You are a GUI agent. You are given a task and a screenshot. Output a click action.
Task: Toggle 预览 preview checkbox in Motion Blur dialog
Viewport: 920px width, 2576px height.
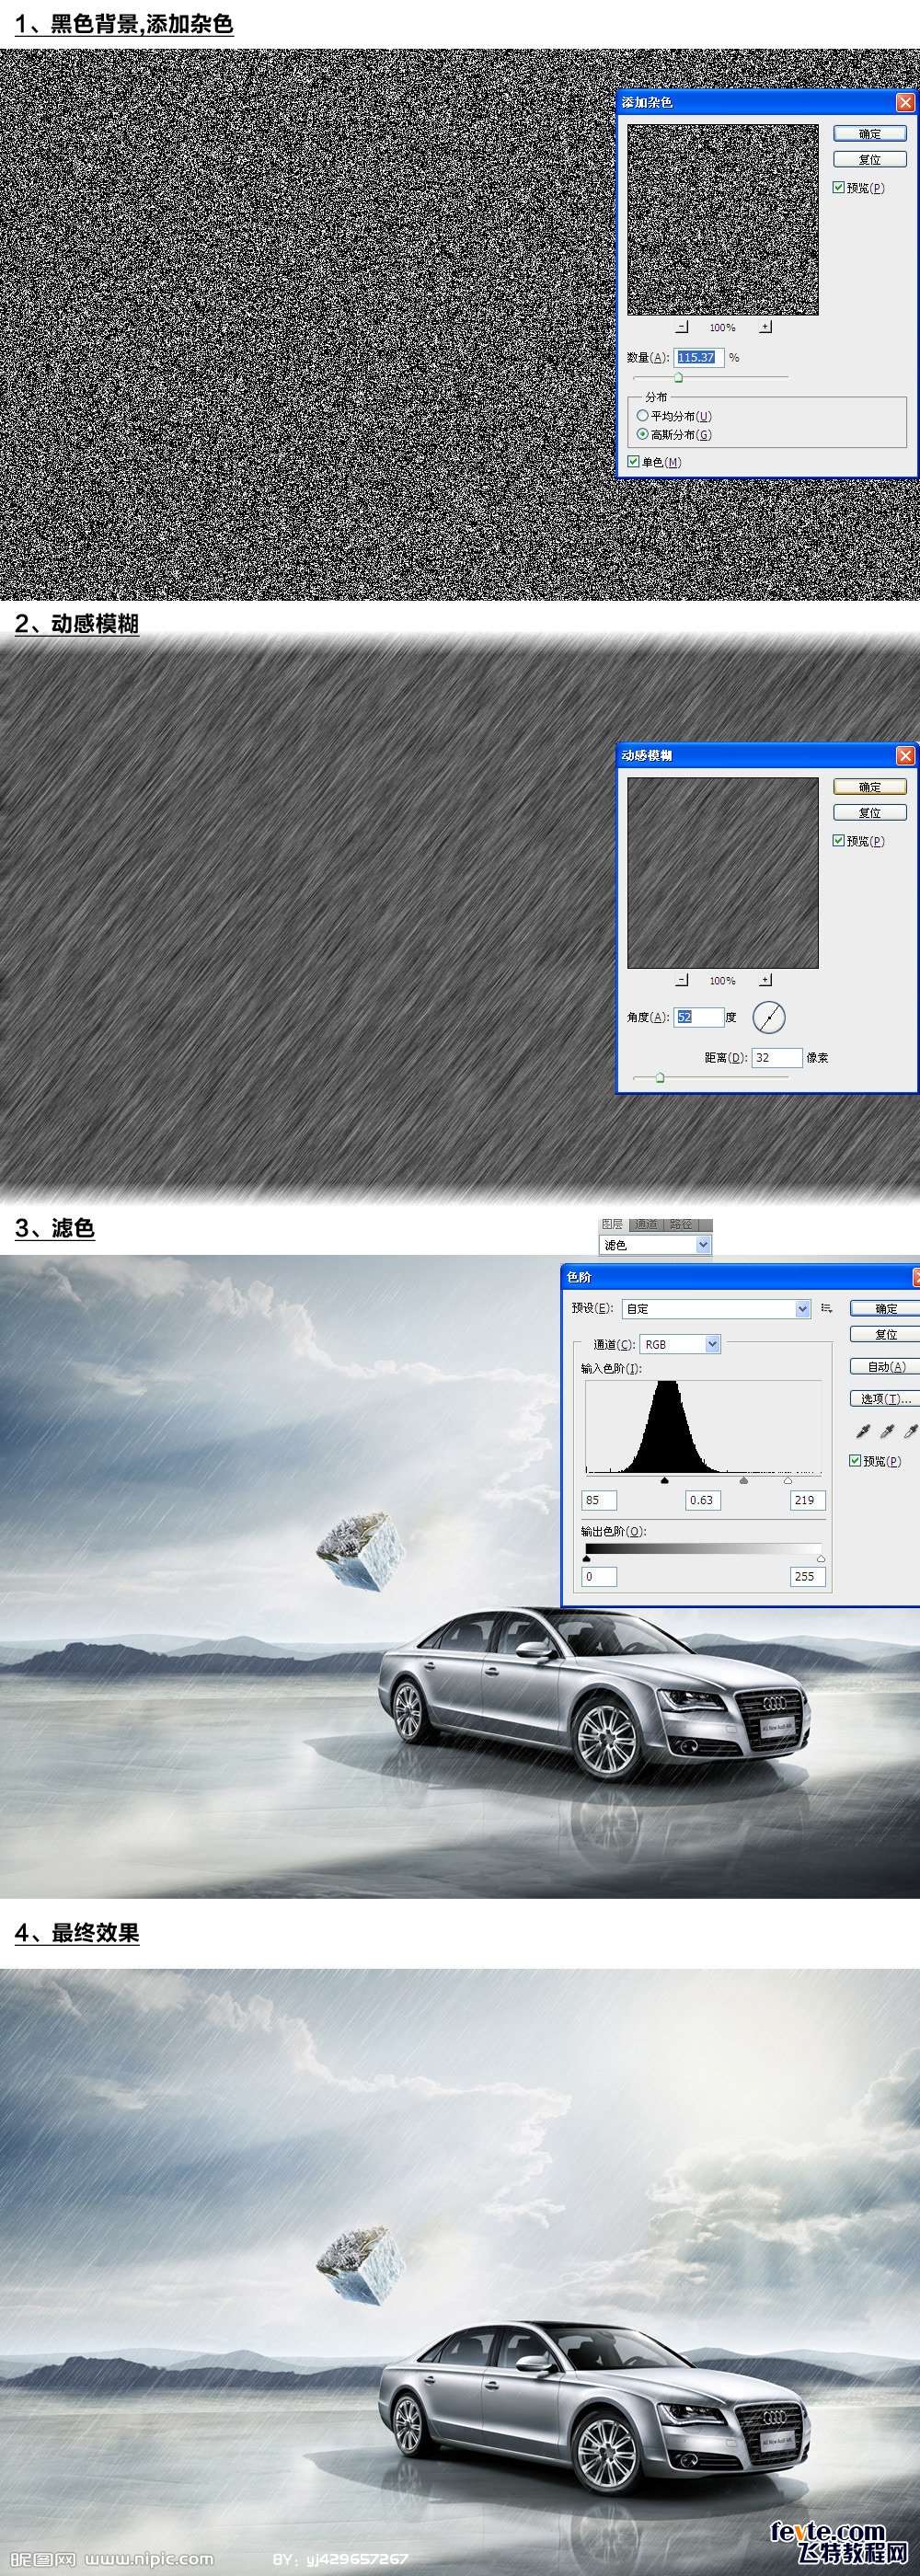(839, 840)
